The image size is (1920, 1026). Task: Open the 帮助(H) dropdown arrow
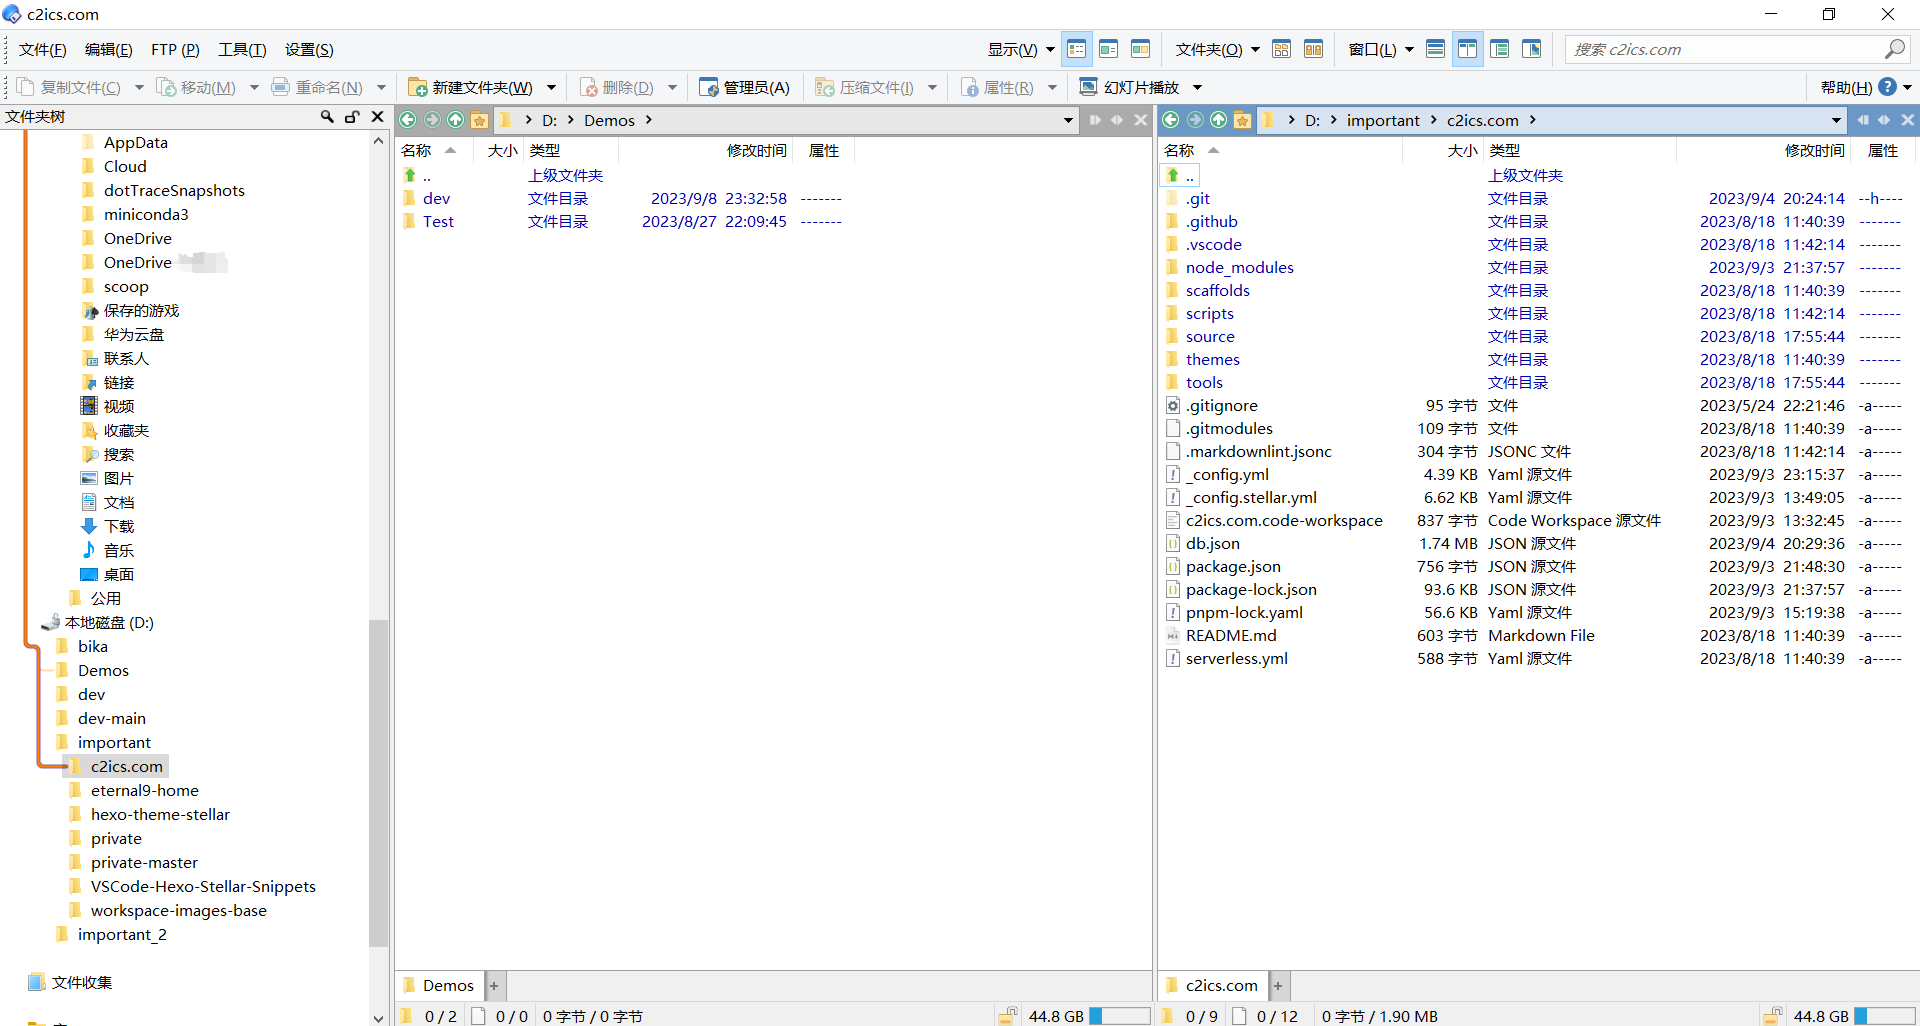pyautogui.click(x=1907, y=87)
